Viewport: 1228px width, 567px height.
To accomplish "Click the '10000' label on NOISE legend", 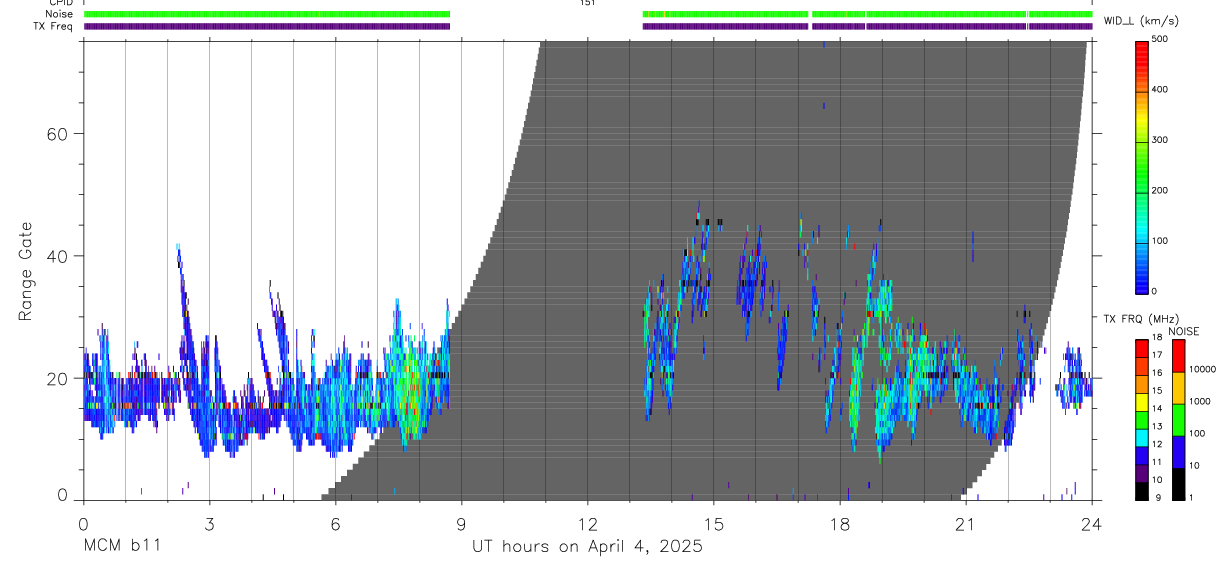I will (1203, 370).
